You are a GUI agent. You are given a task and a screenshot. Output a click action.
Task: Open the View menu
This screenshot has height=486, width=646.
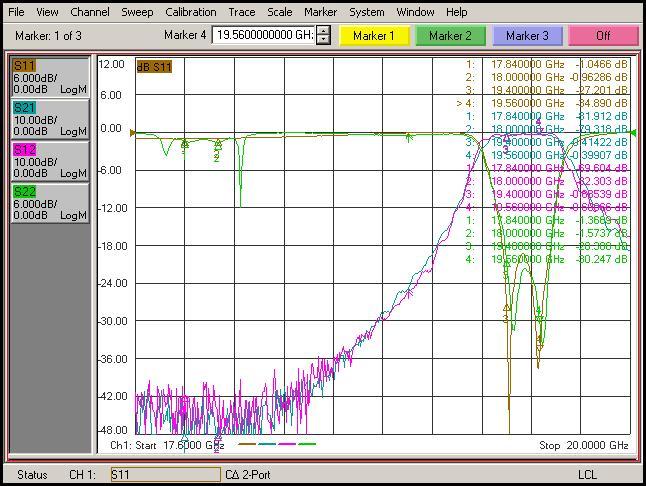47,12
